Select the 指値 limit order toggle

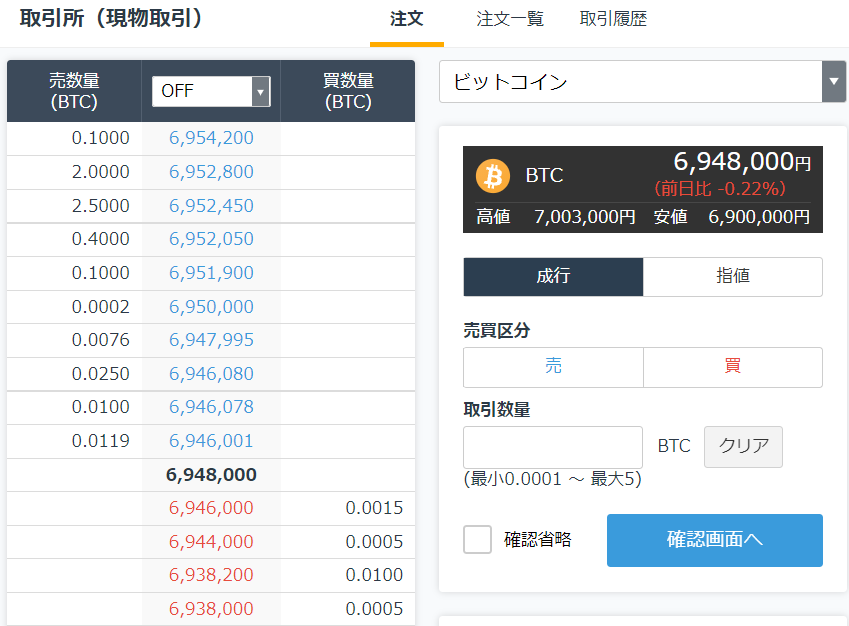733,276
